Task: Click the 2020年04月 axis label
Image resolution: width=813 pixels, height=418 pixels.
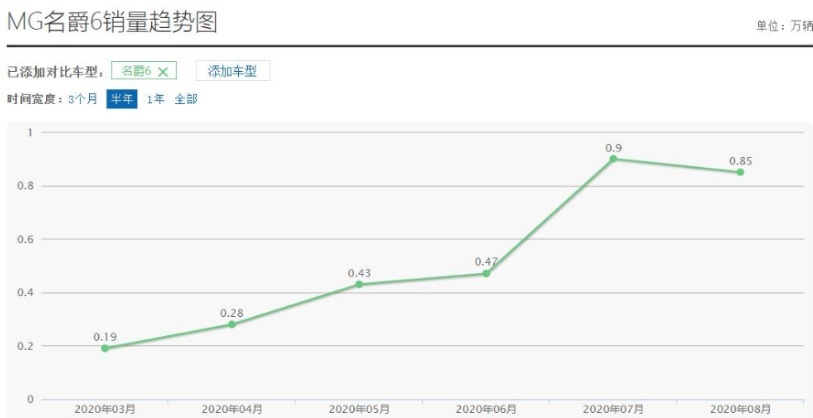Action: point(232,409)
